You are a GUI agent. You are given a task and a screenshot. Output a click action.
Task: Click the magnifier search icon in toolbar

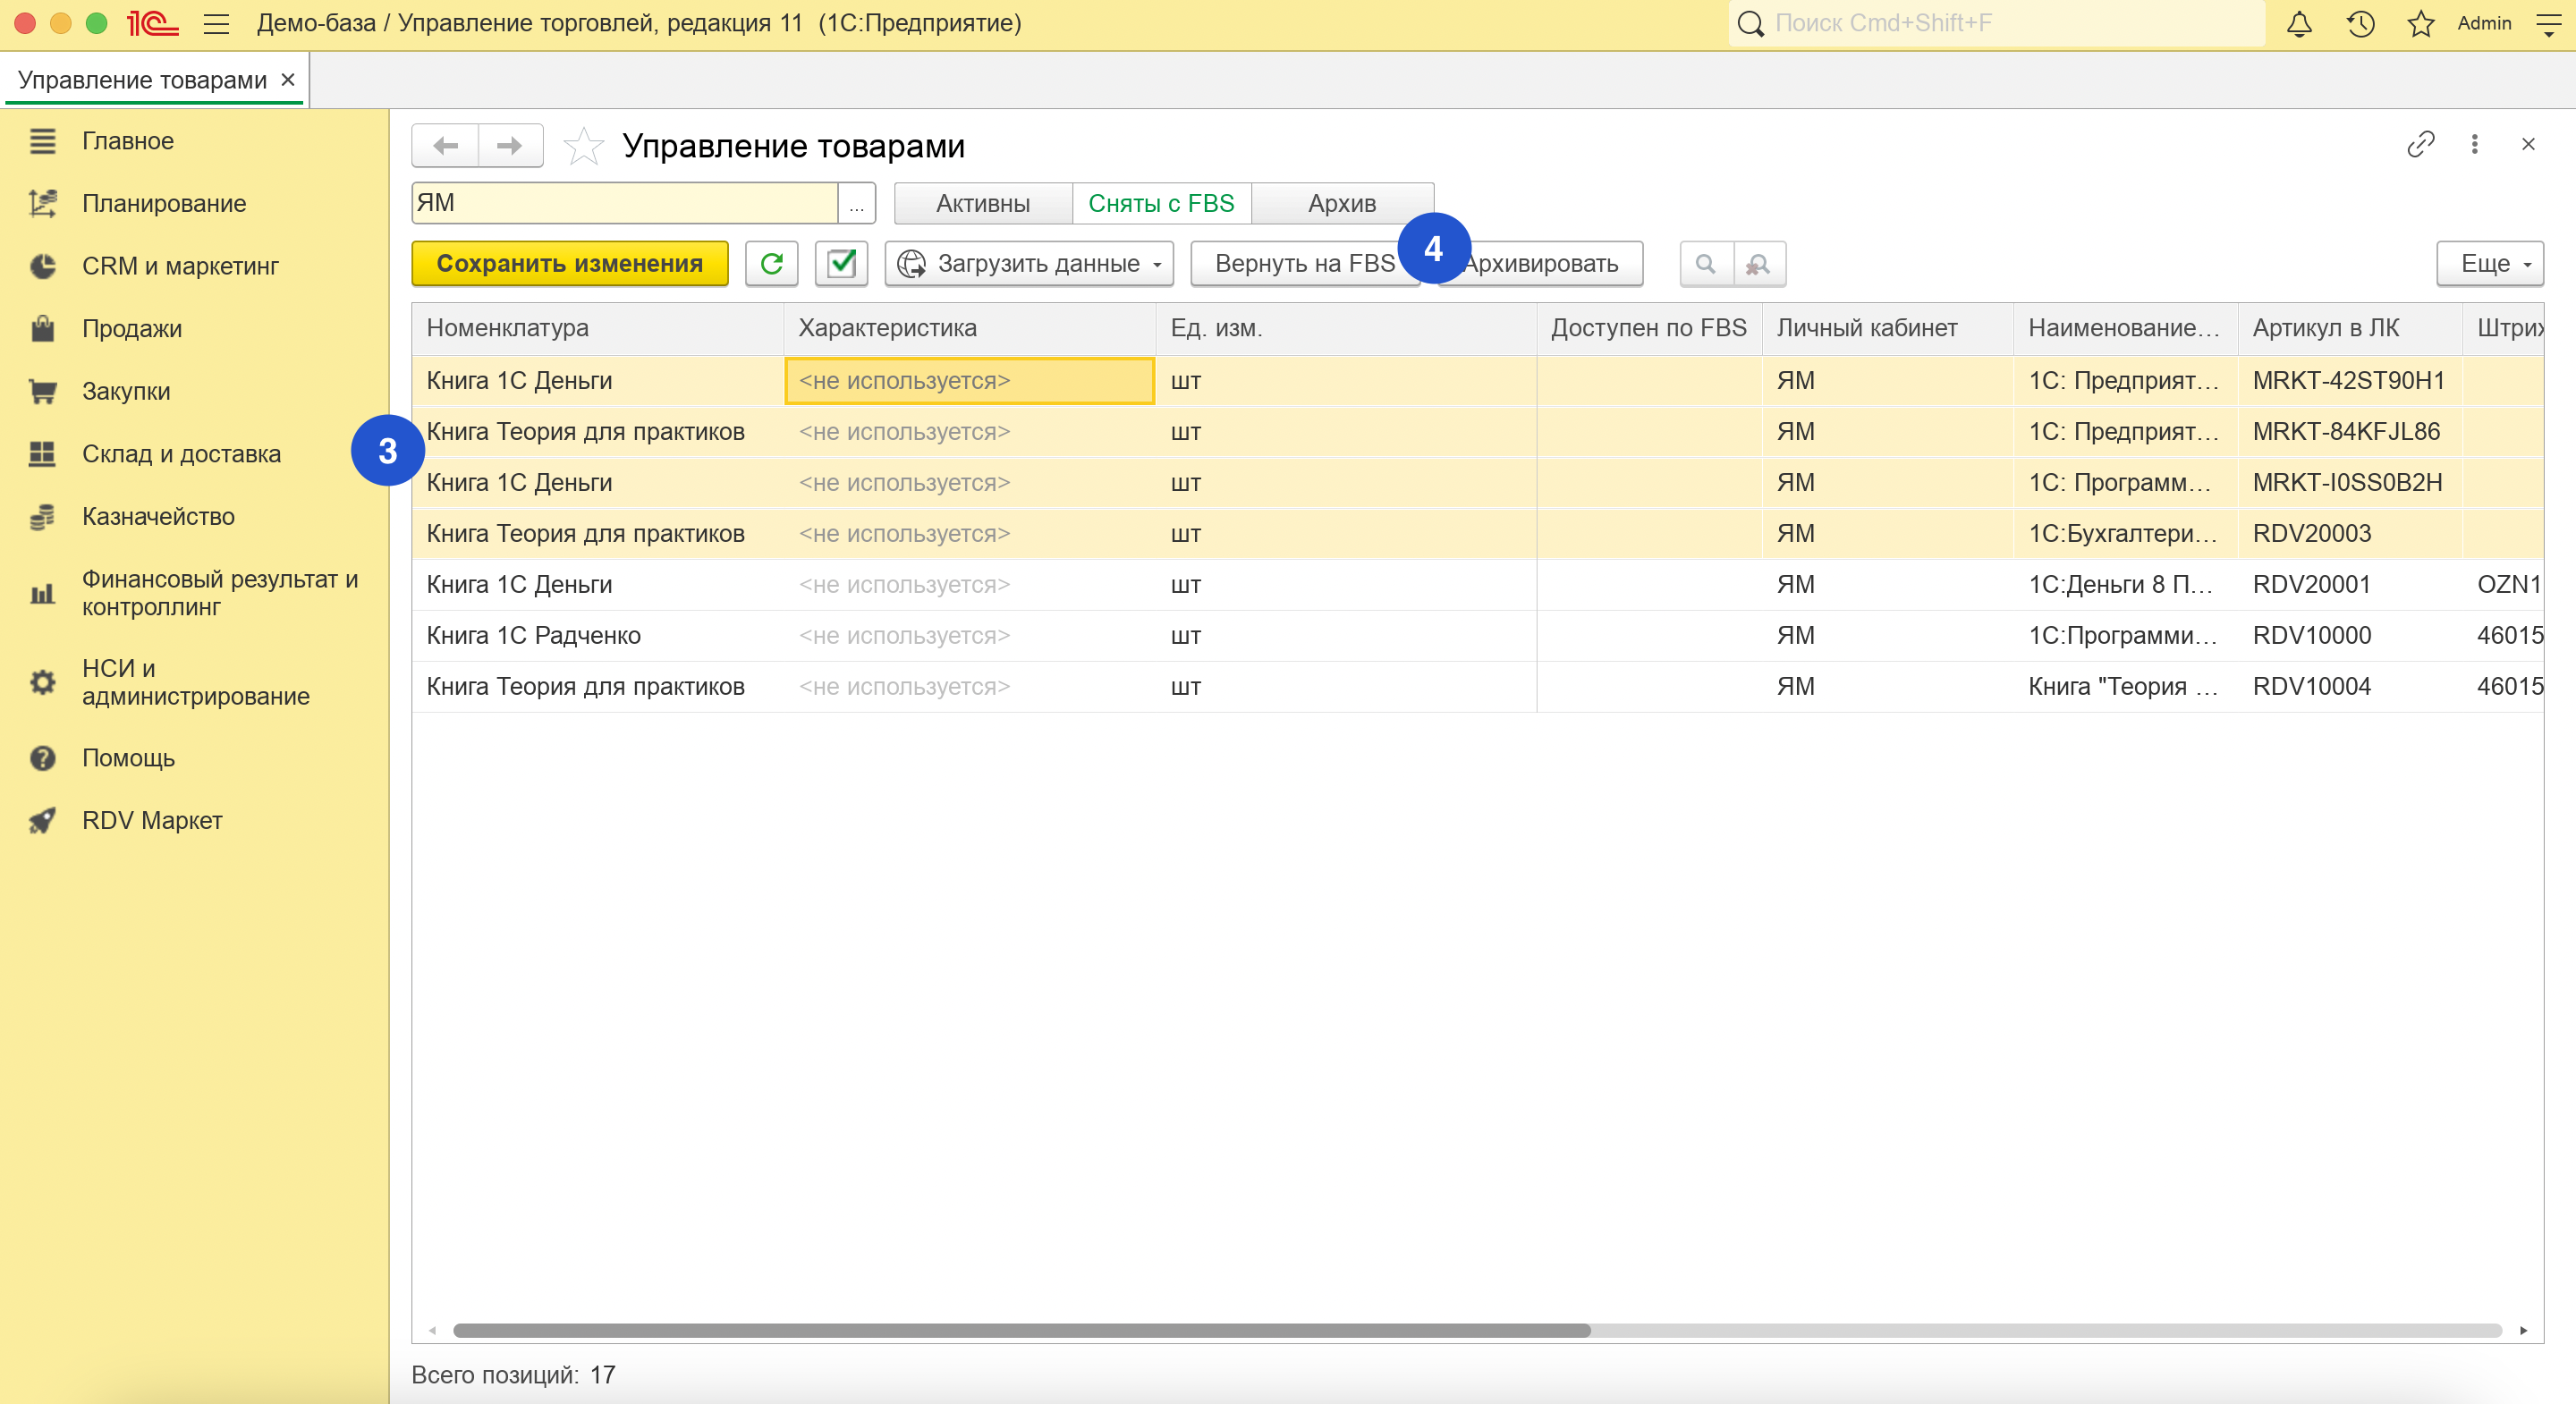coord(1706,264)
